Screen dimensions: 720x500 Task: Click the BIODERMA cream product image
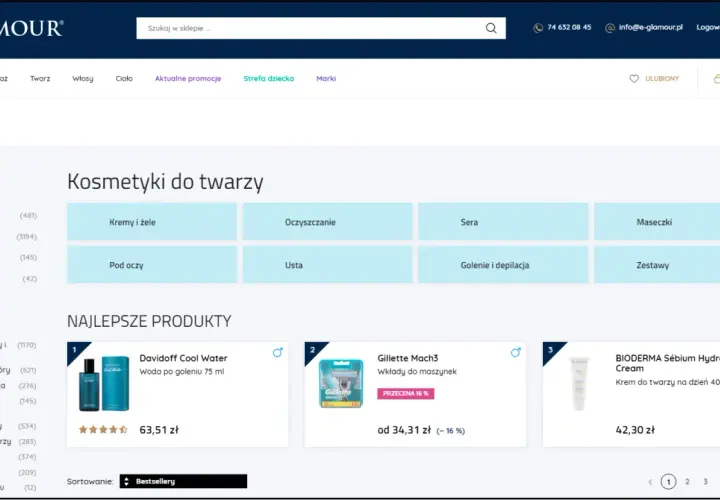pos(579,383)
